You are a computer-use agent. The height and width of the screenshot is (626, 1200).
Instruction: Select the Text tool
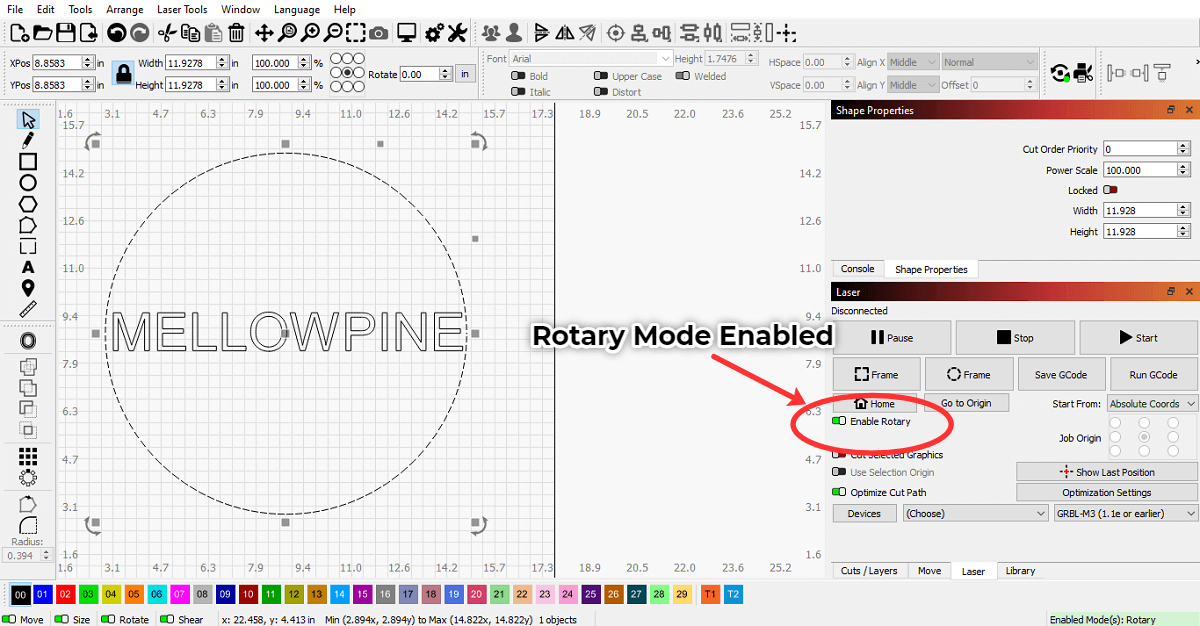coord(28,267)
